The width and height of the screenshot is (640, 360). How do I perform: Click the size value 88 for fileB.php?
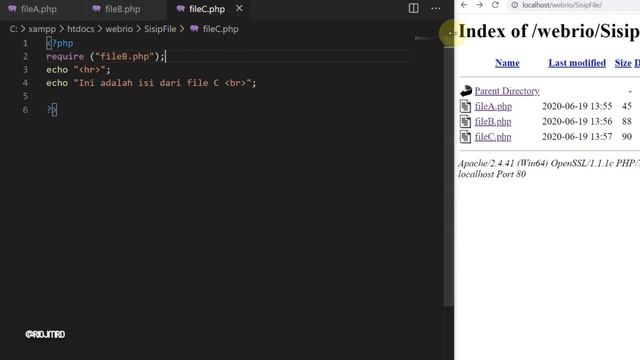pyautogui.click(x=627, y=122)
